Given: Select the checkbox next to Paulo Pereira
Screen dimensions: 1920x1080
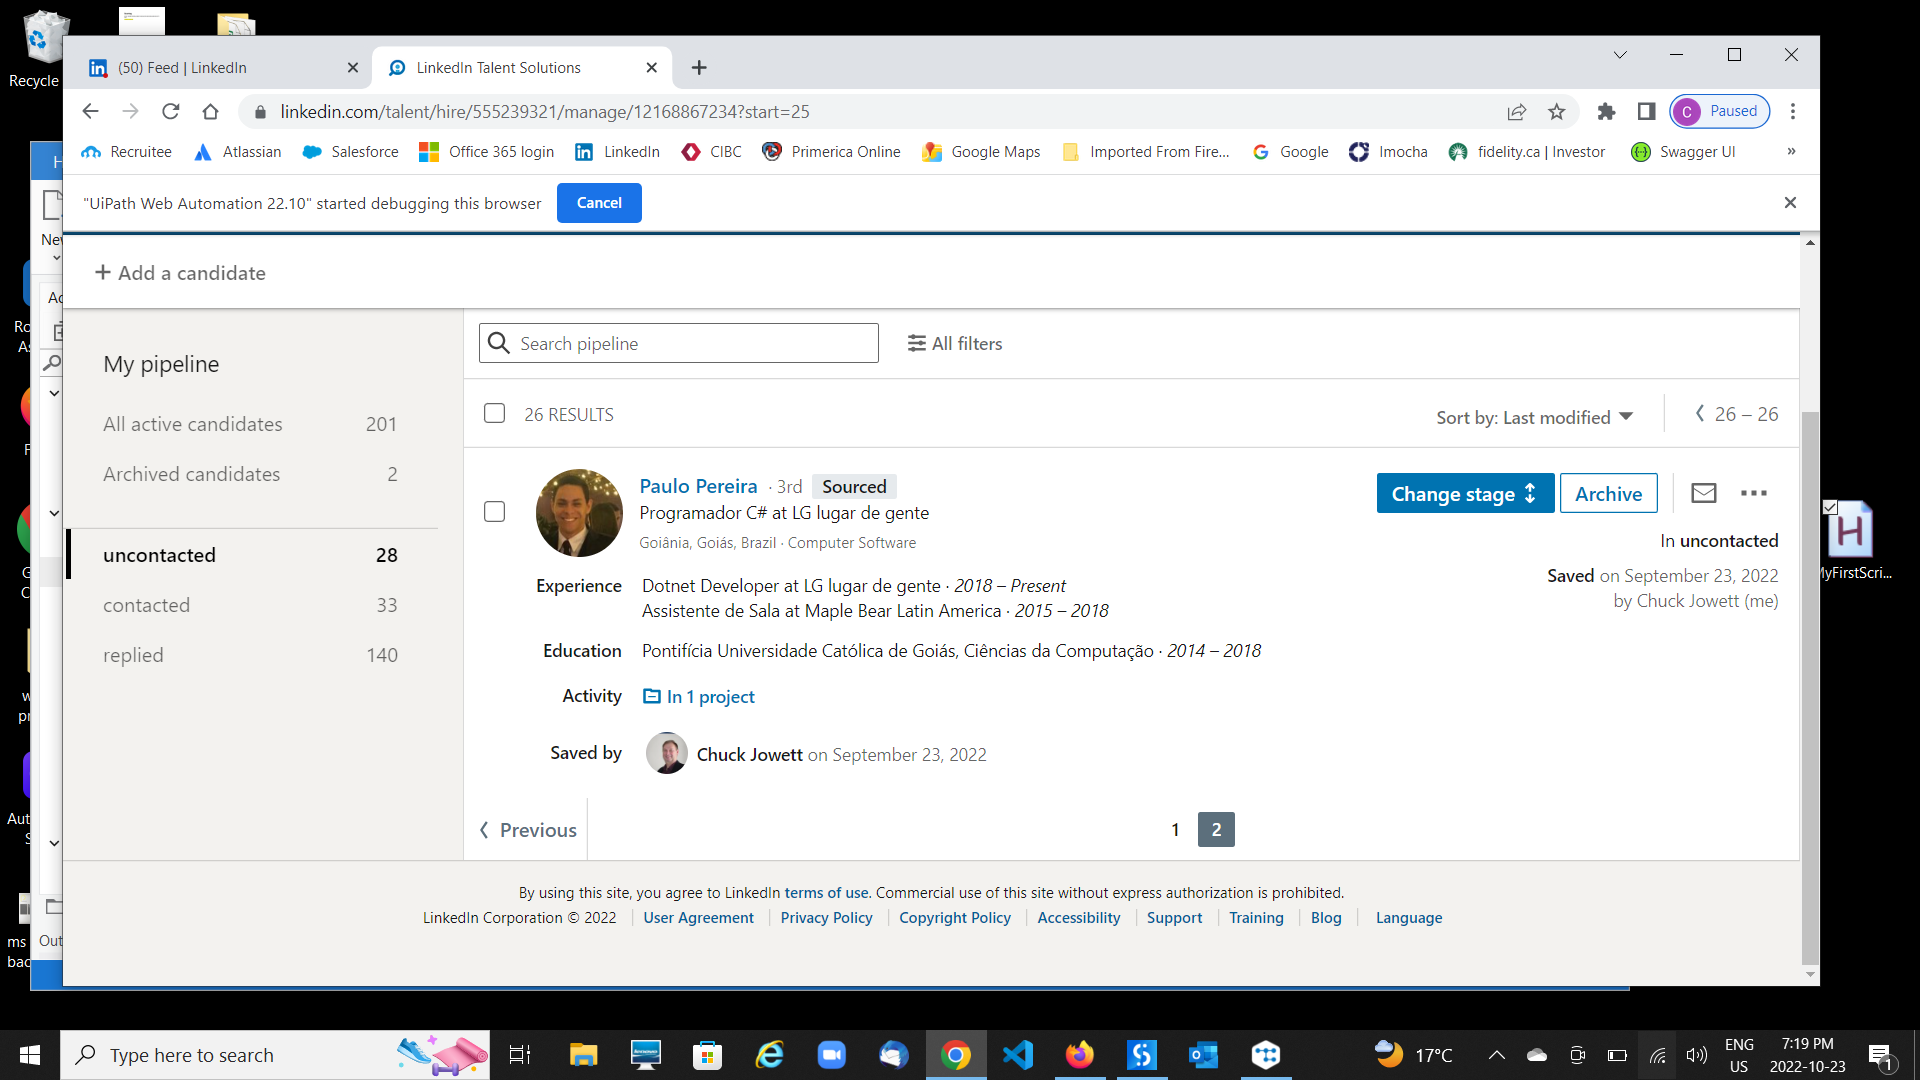Looking at the screenshot, I should coord(494,511).
